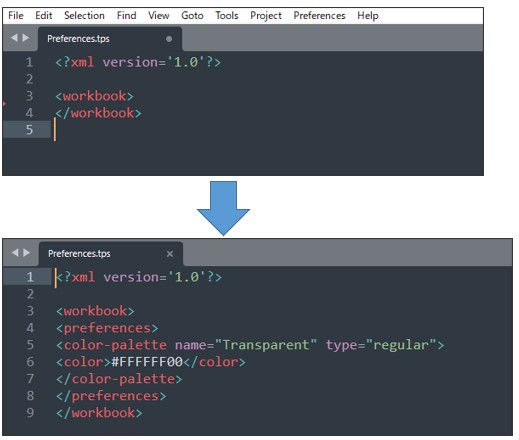Open the Selection menu
Image resolution: width=519 pixels, height=440 pixels.
pos(84,16)
